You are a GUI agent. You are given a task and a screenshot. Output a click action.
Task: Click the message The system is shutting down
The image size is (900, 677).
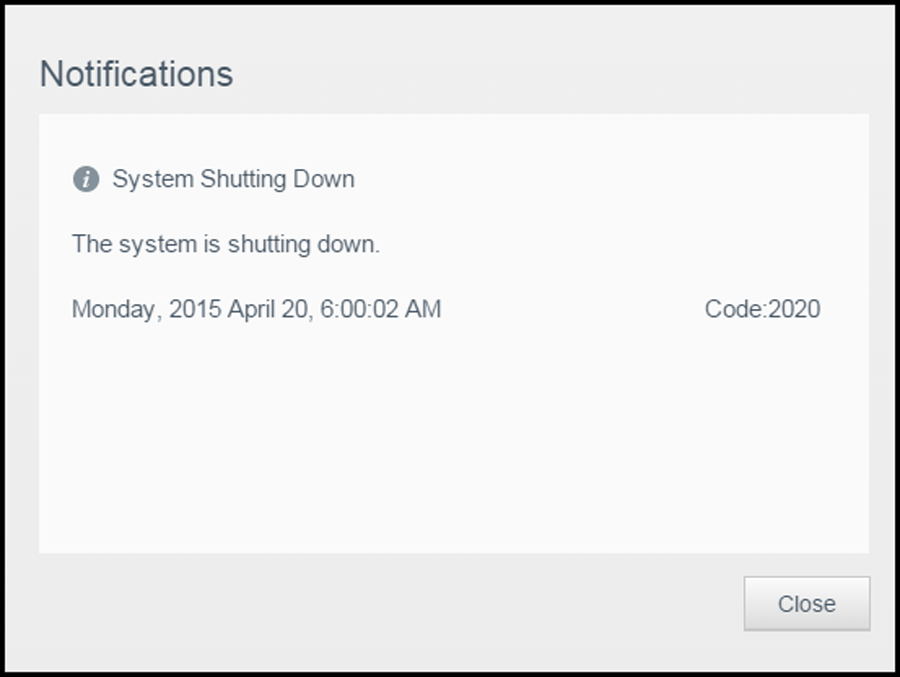[x=226, y=244]
